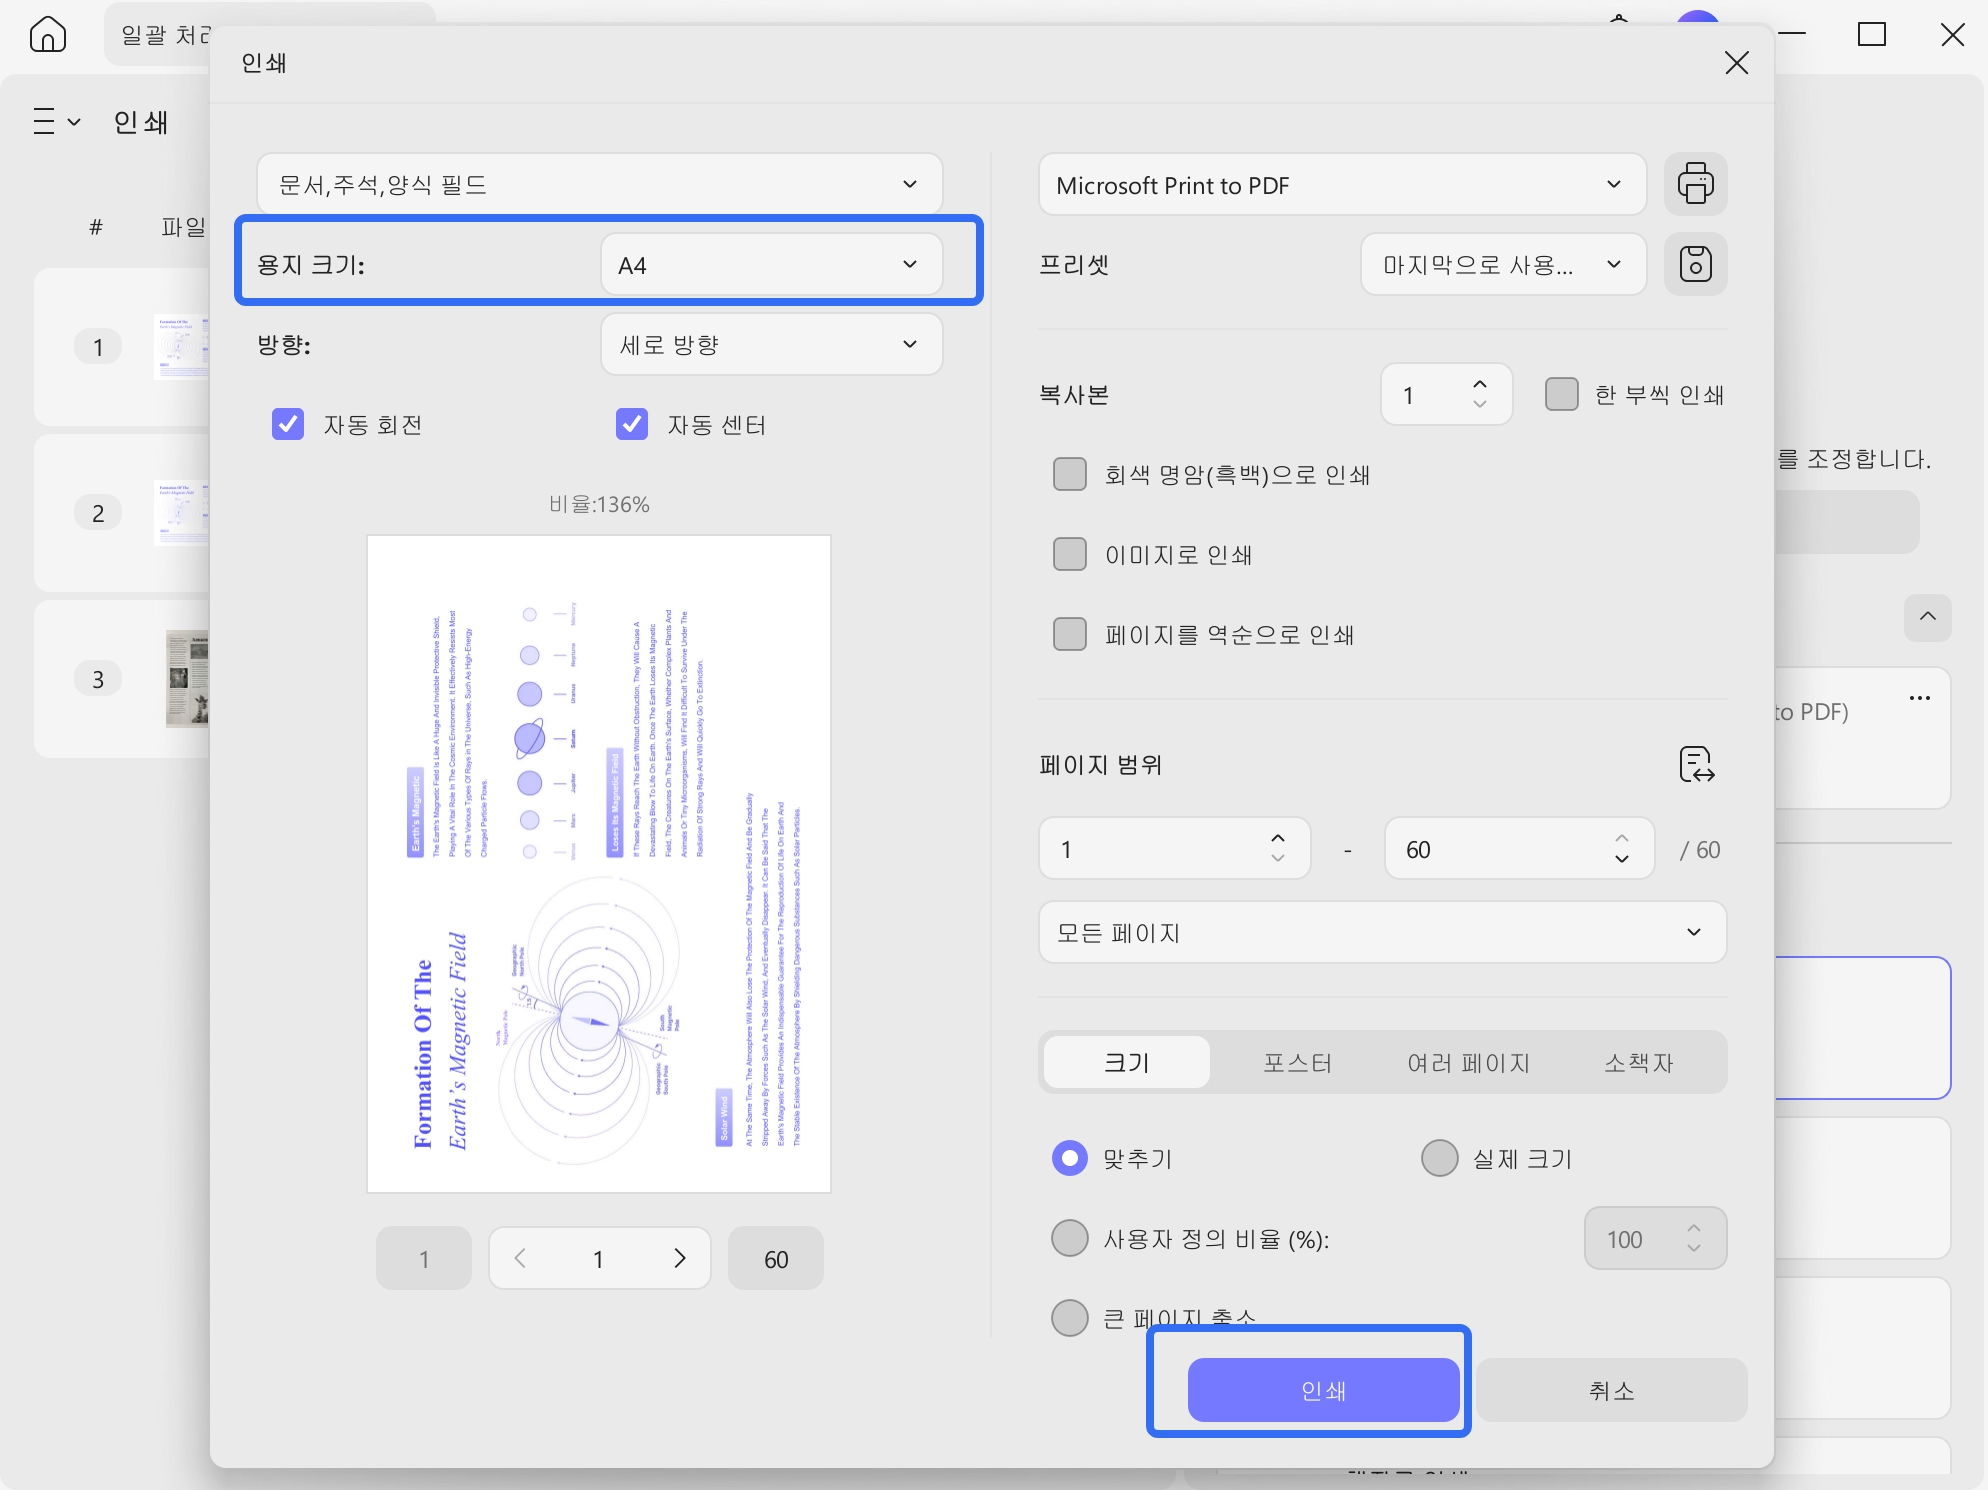Close the 인쇄 dialog with X

pyautogui.click(x=1736, y=63)
